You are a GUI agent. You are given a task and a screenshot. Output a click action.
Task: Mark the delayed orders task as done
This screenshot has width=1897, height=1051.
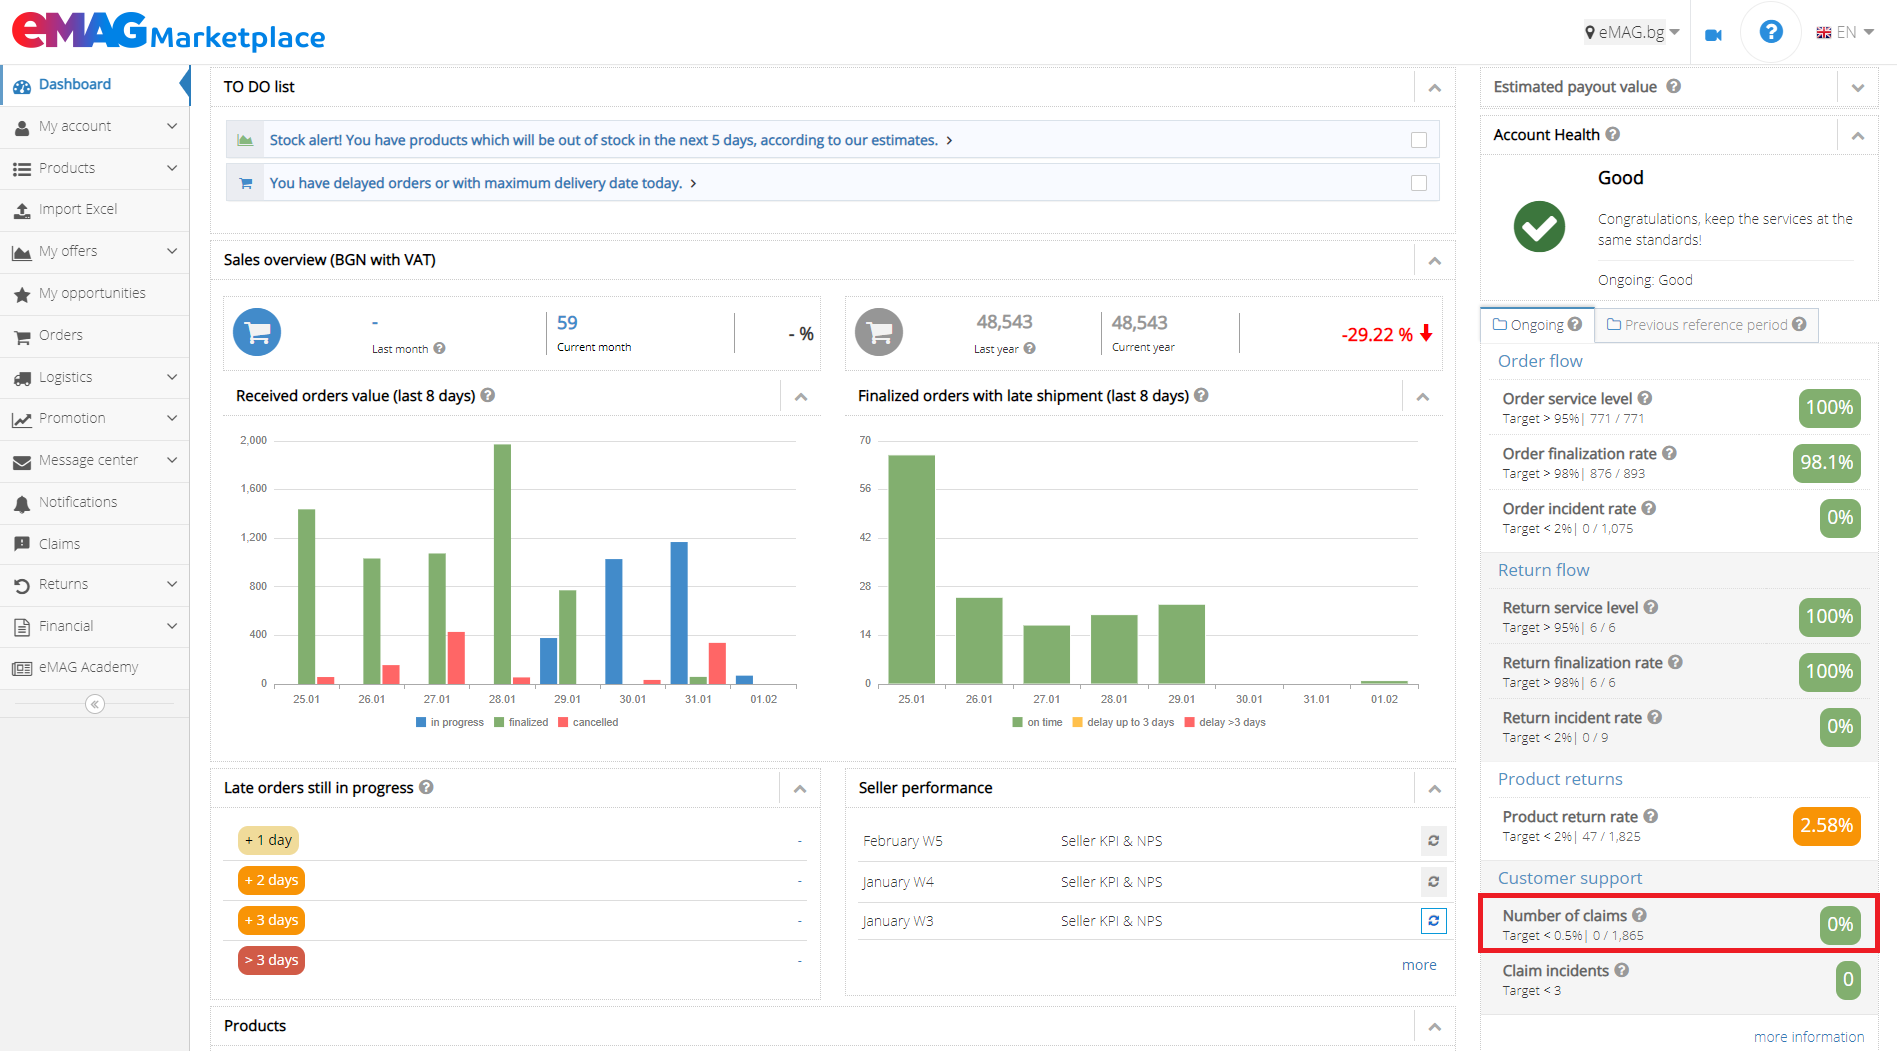(1419, 182)
